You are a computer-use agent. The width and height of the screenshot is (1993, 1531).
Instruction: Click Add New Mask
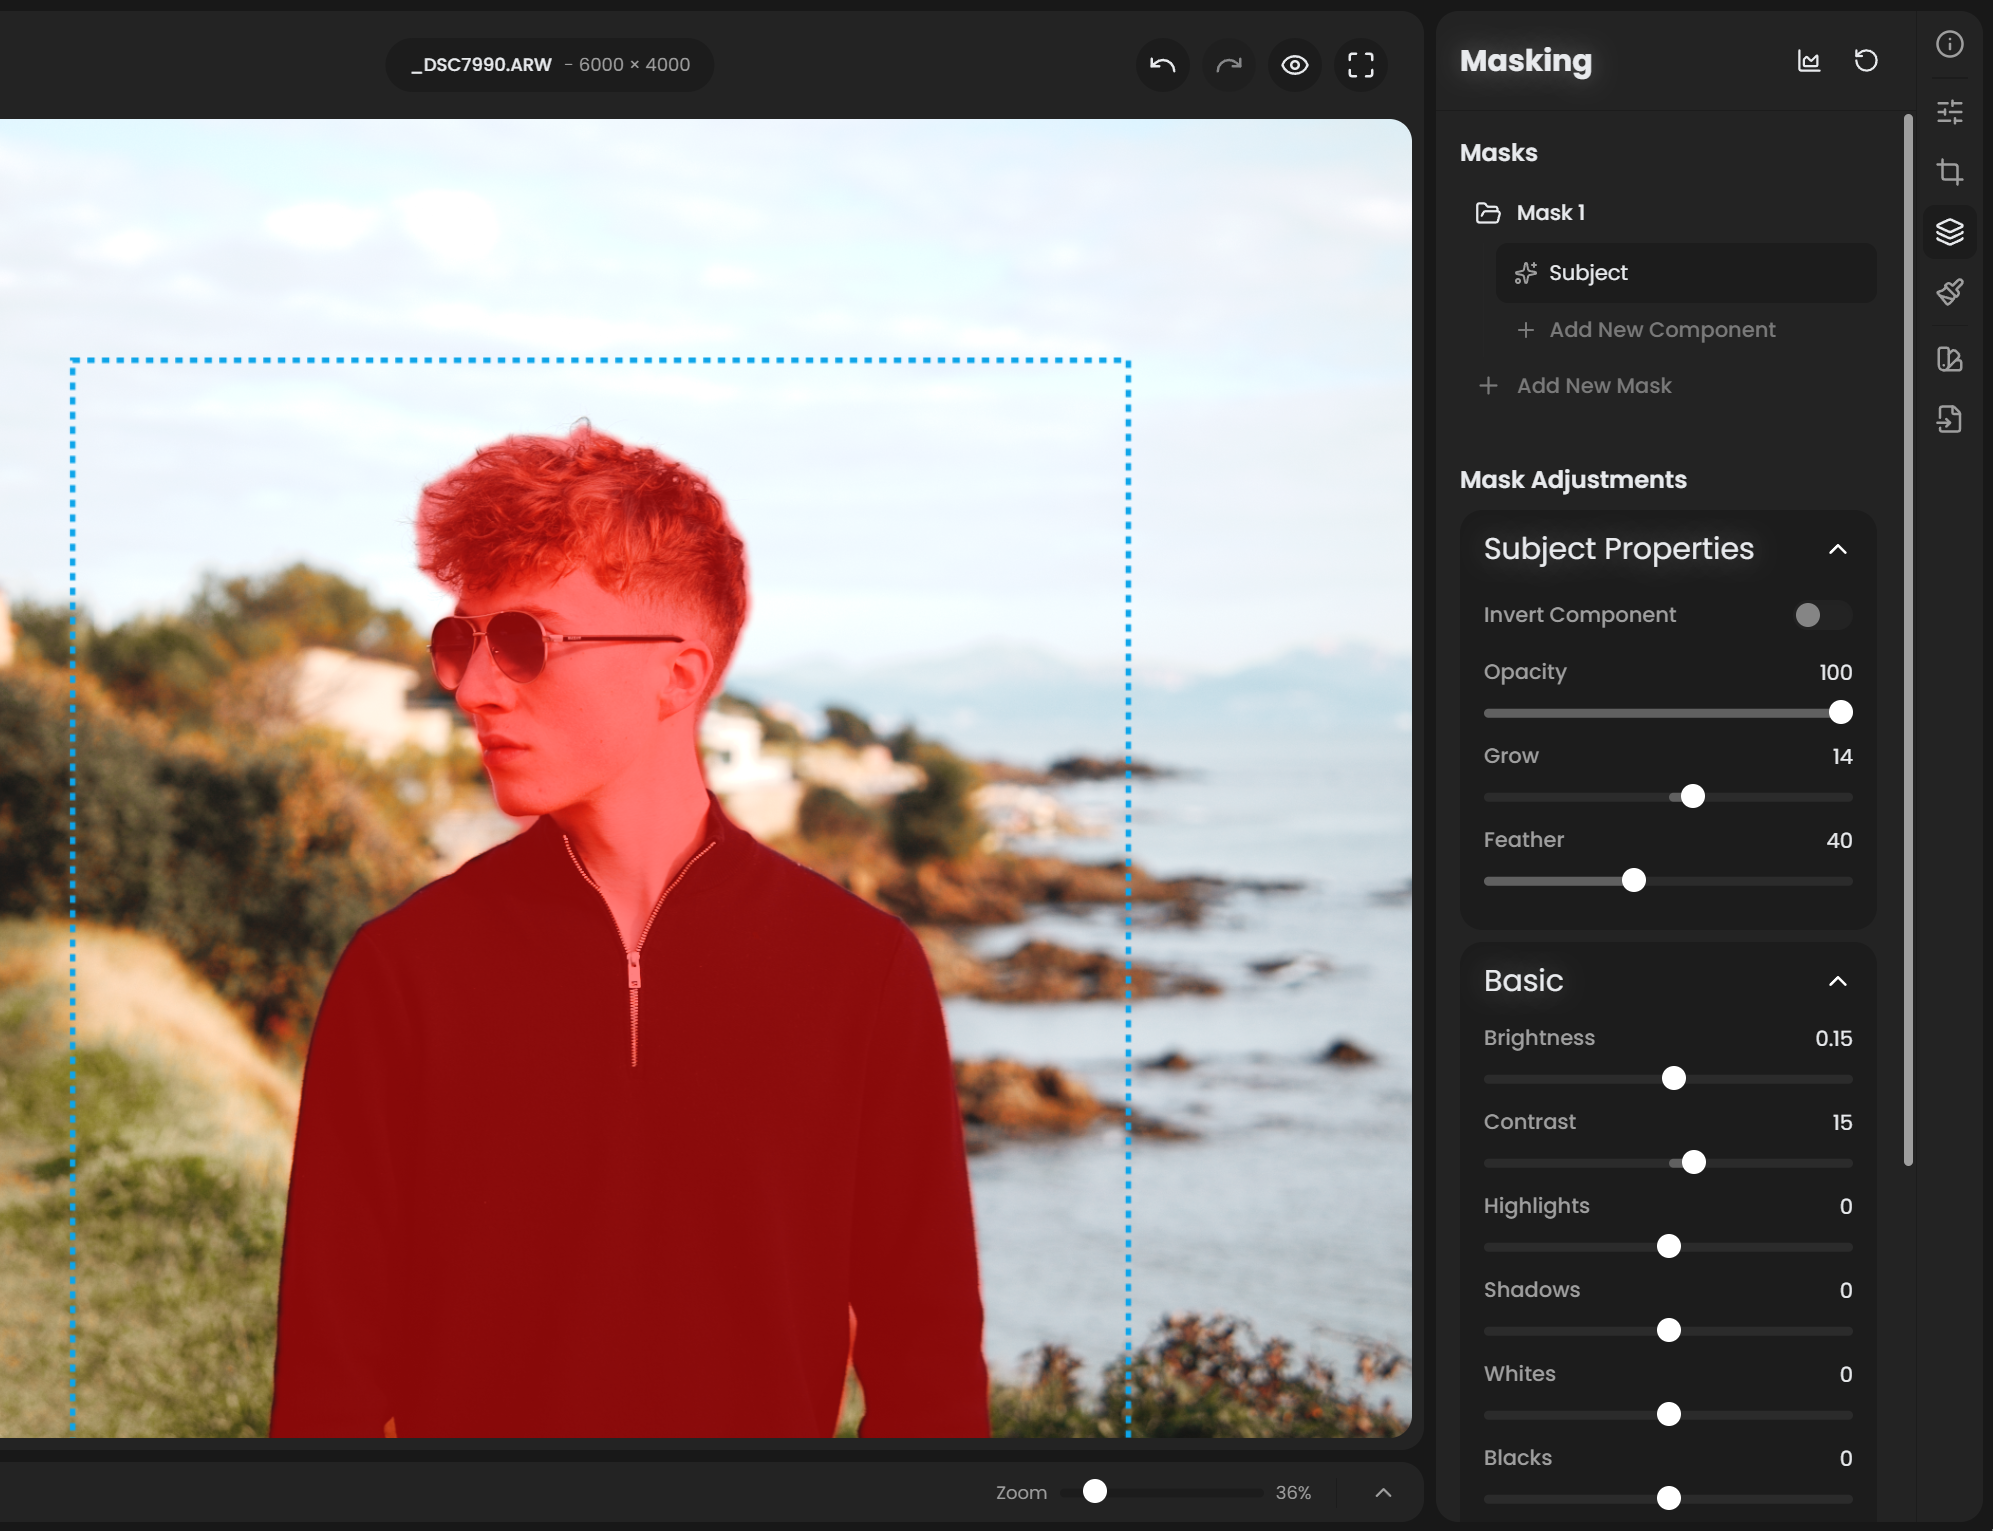pos(1592,386)
